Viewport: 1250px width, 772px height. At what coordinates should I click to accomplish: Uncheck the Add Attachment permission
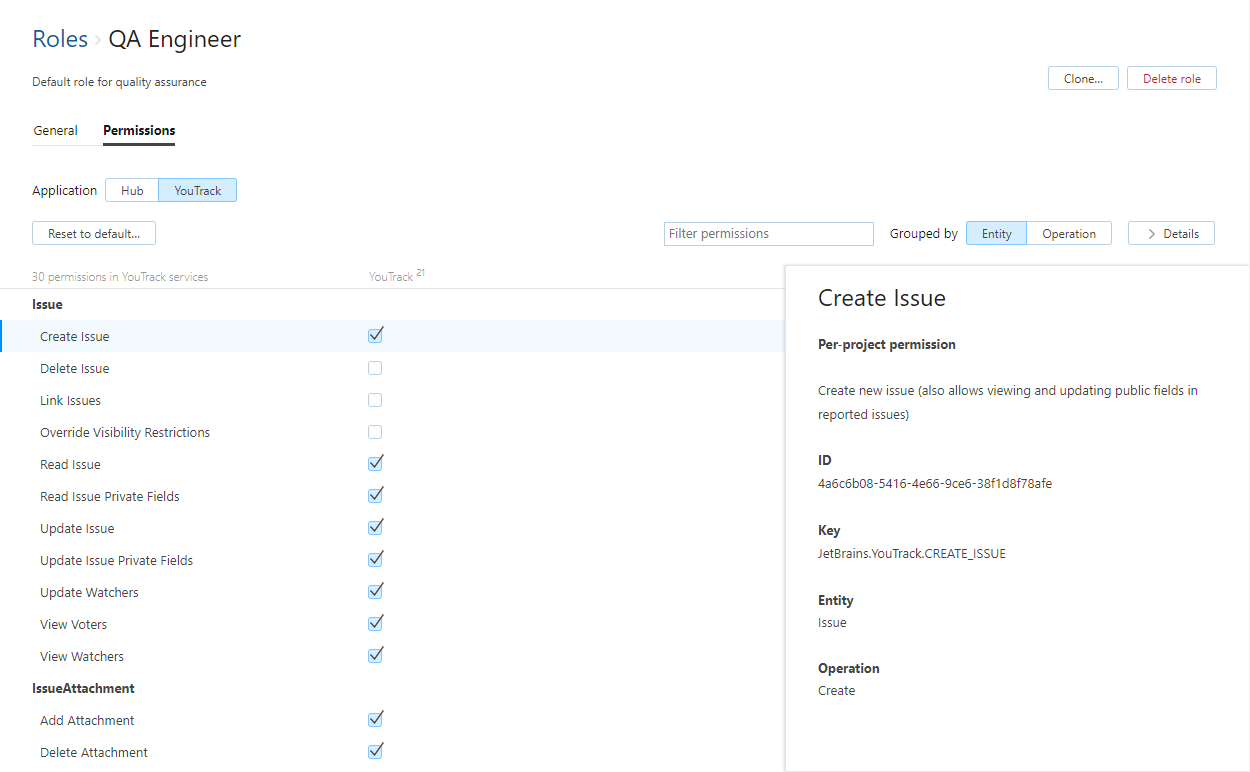375,720
